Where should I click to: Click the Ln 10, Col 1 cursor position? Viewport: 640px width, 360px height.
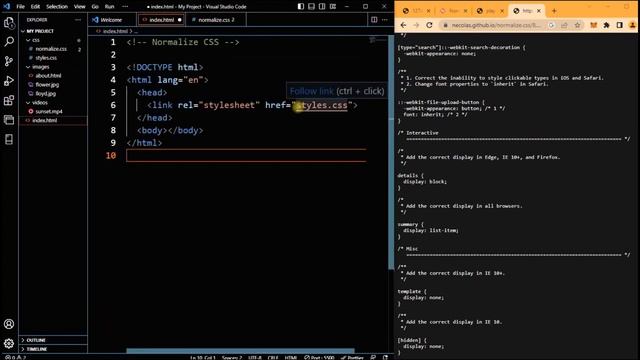point(202,357)
